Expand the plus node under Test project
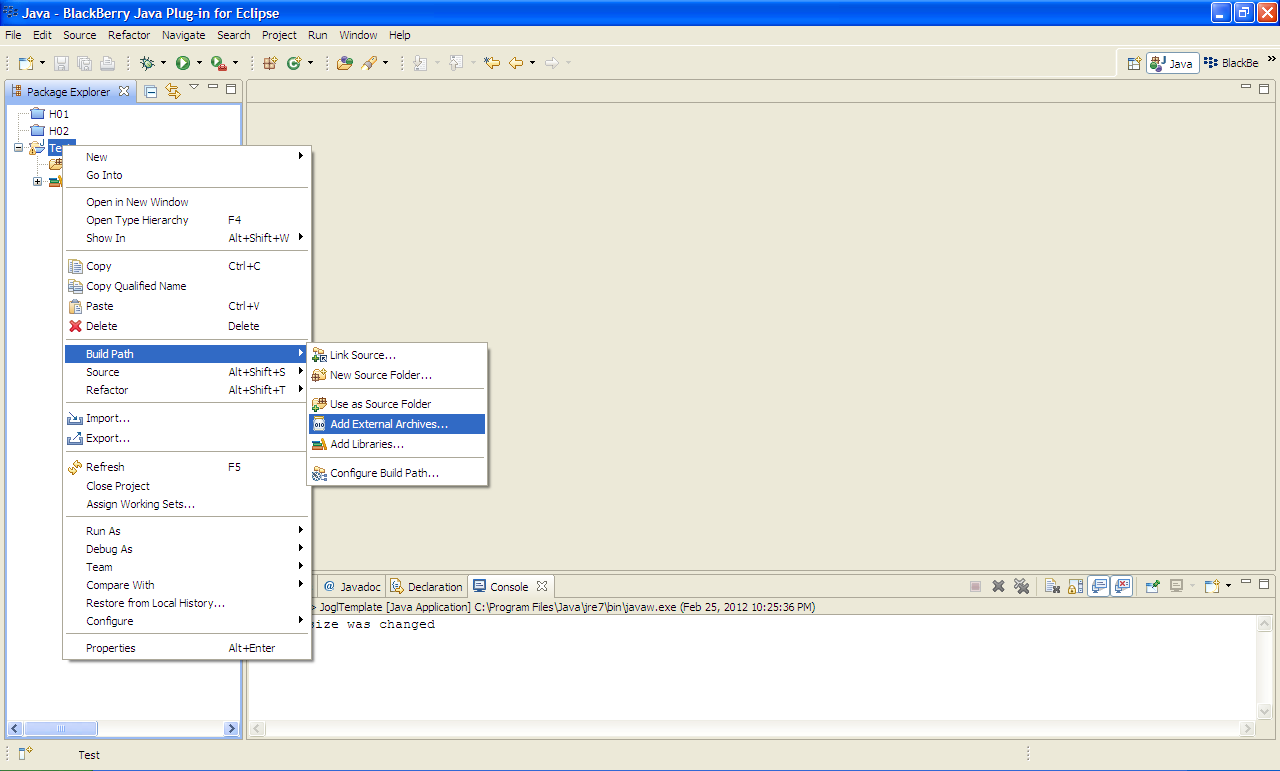The height and width of the screenshot is (771, 1280). point(37,181)
